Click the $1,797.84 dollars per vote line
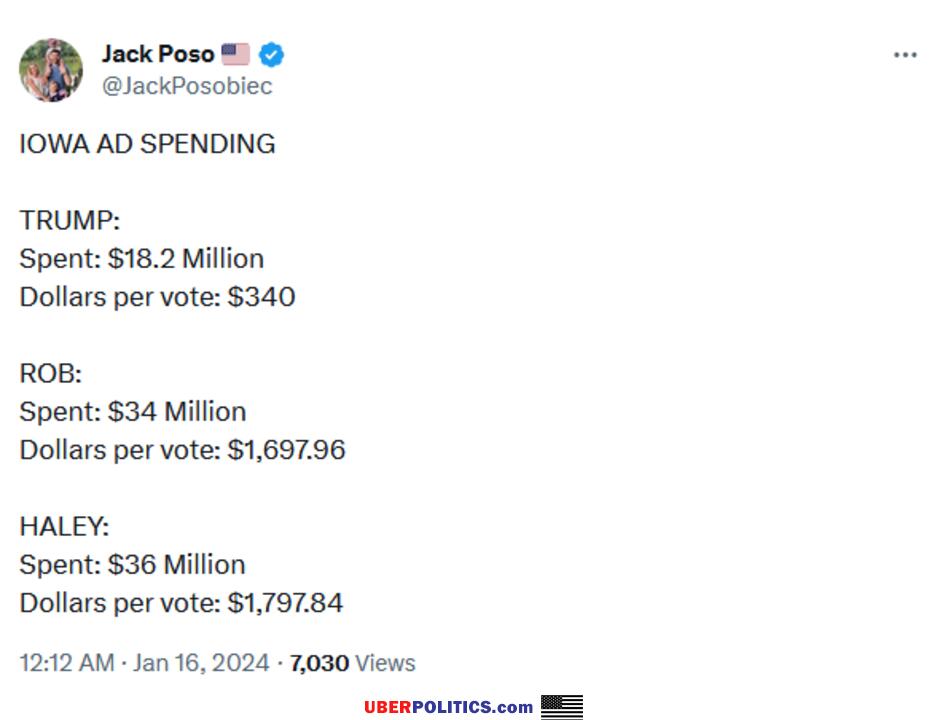Image resolution: width=940 pixels, height=720 pixels. [181, 602]
